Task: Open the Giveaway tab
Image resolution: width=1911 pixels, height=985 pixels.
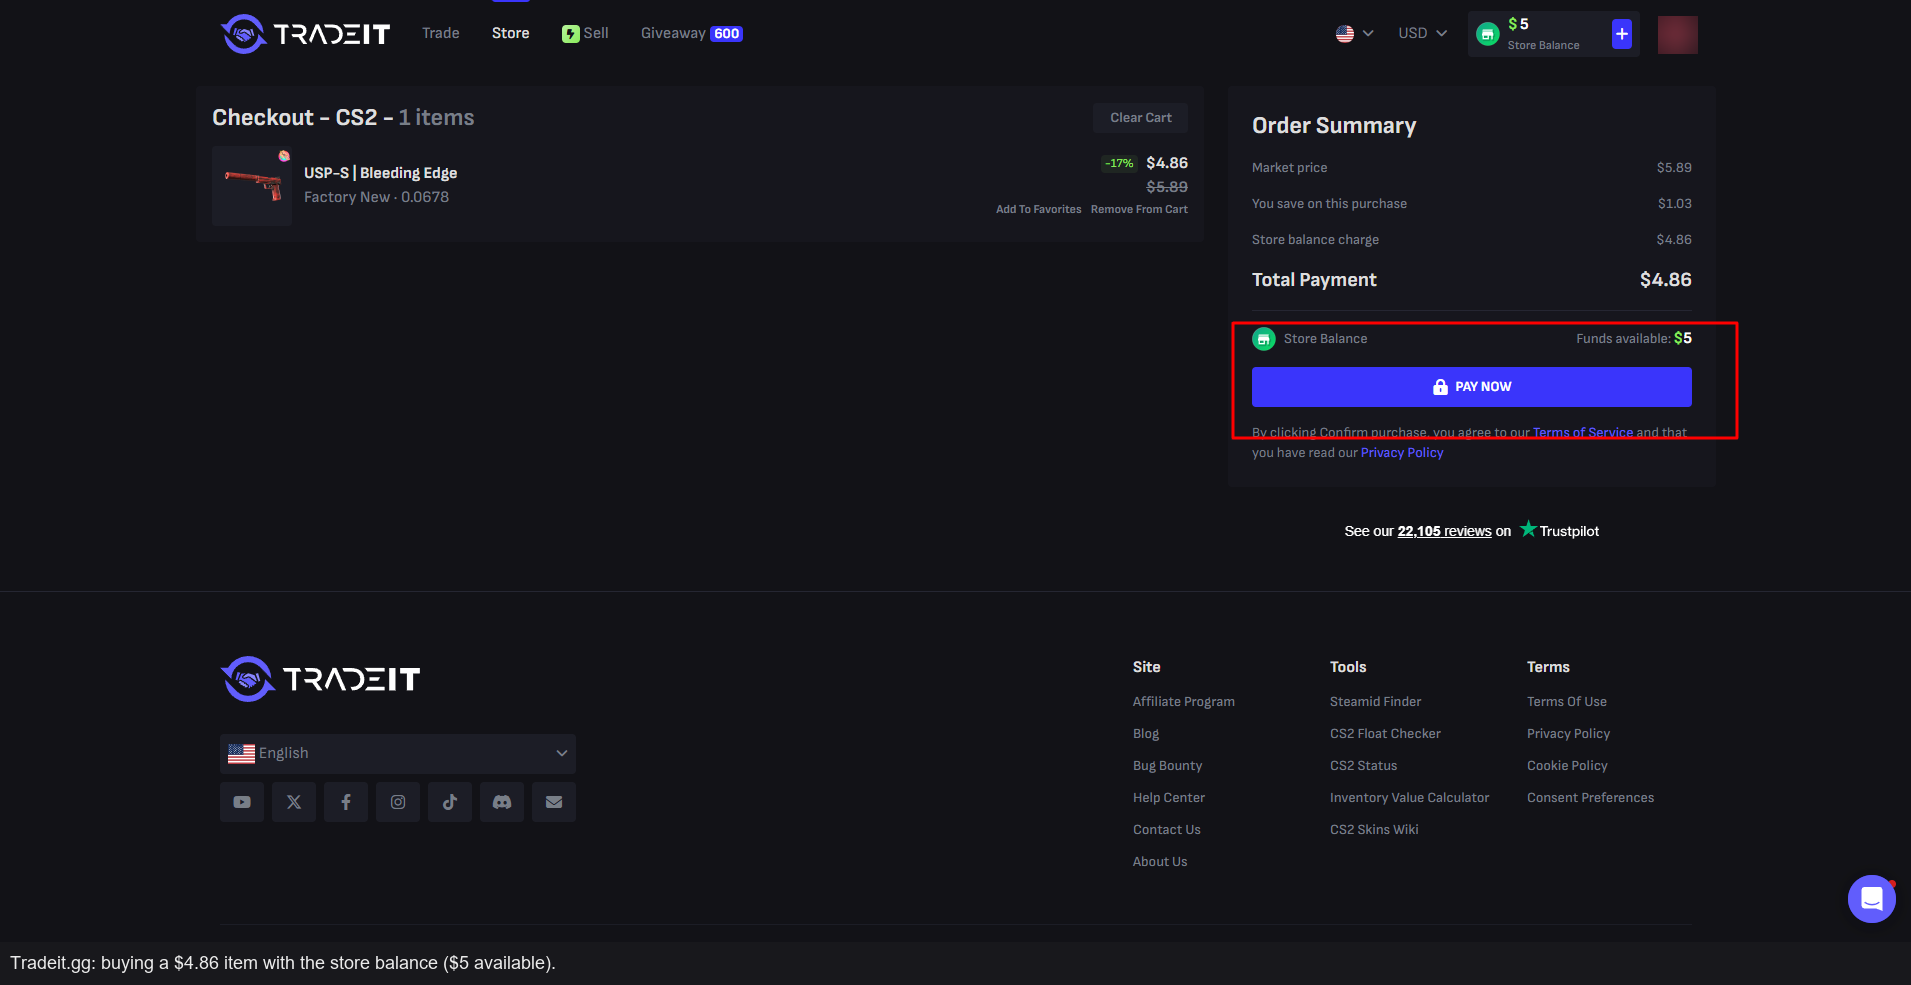Action: [x=691, y=33]
